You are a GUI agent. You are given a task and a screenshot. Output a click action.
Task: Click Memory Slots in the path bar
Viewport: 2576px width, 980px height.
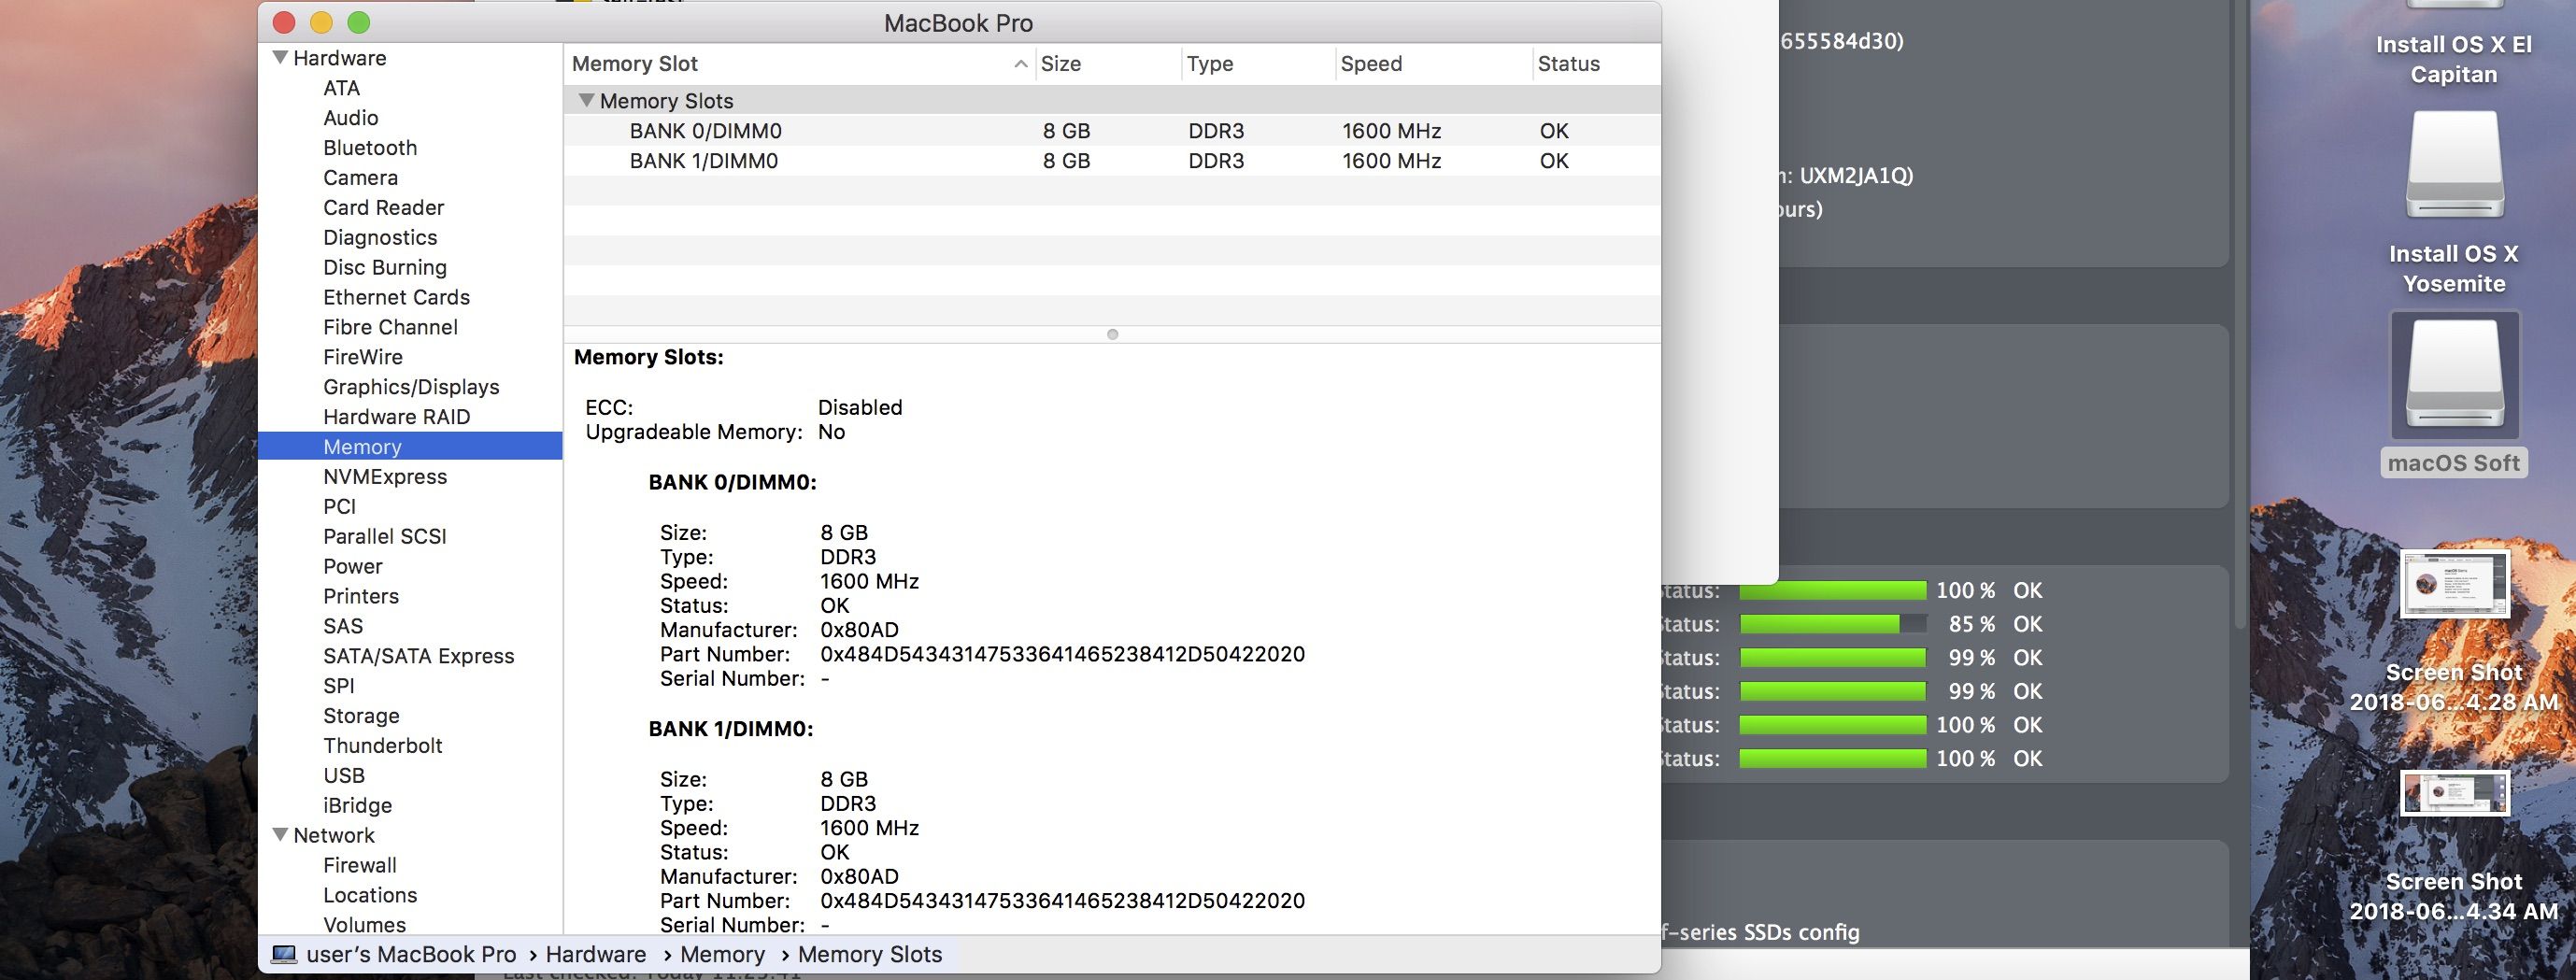[870, 955]
